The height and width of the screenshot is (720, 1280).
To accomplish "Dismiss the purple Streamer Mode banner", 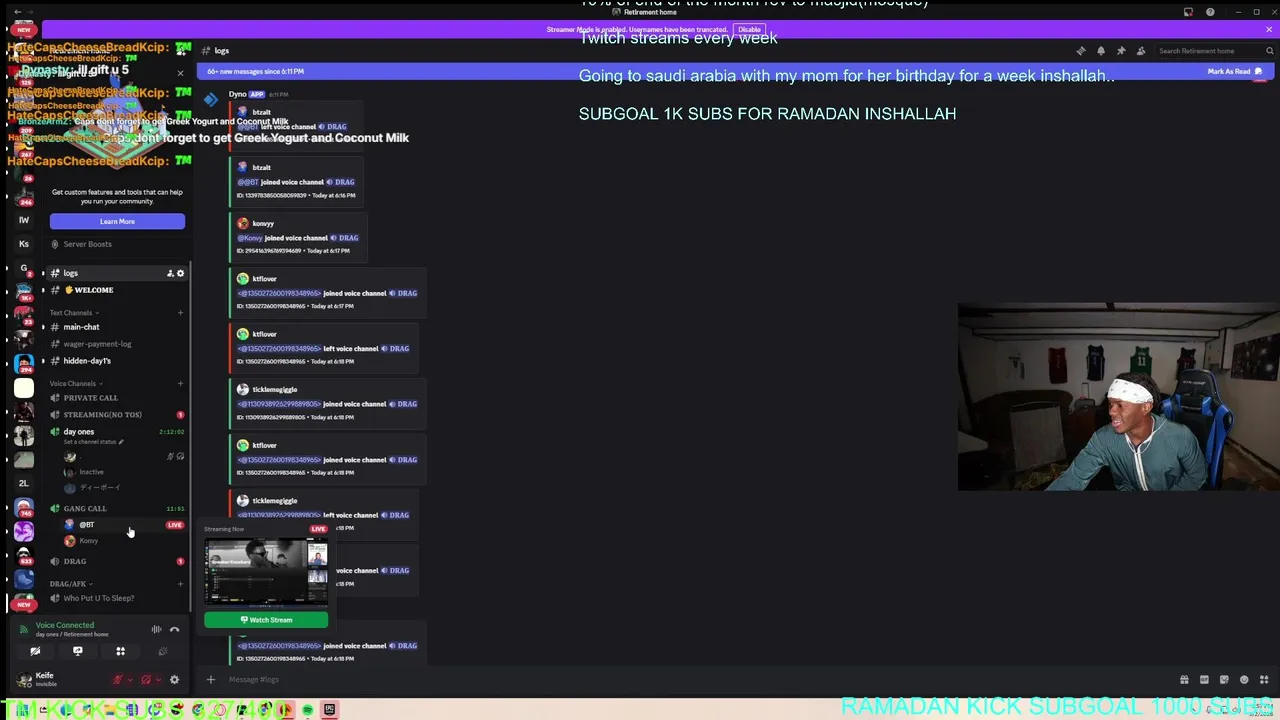I will [1269, 29].
